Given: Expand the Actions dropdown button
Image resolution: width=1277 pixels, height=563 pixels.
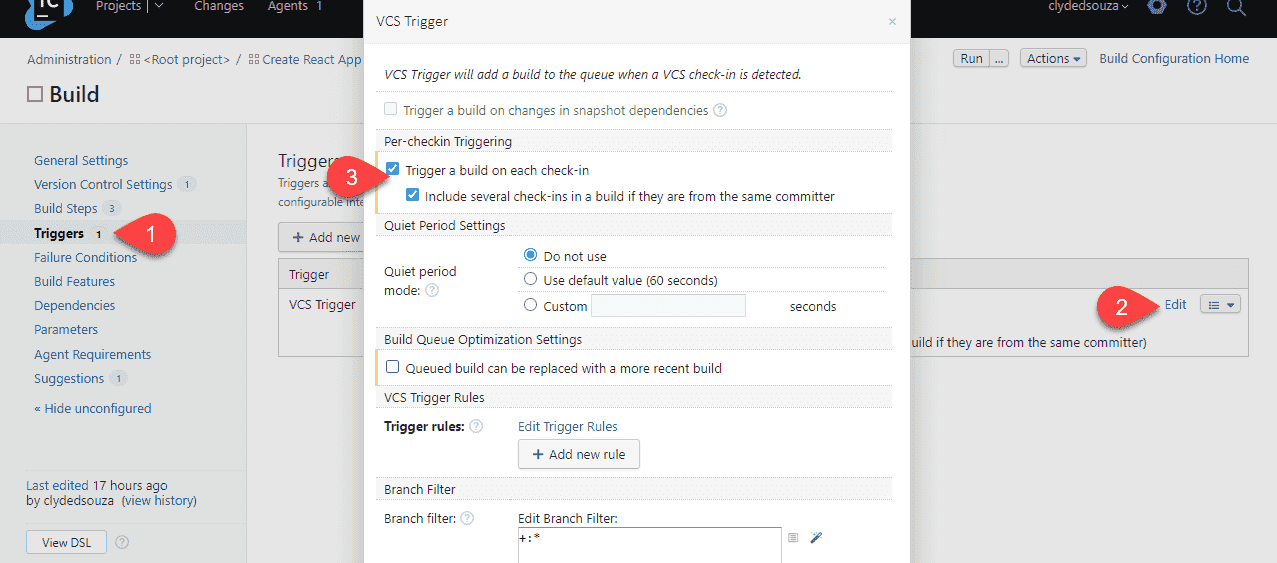Looking at the screenshot, I should pyautogui.click(x=1055, y=59).
